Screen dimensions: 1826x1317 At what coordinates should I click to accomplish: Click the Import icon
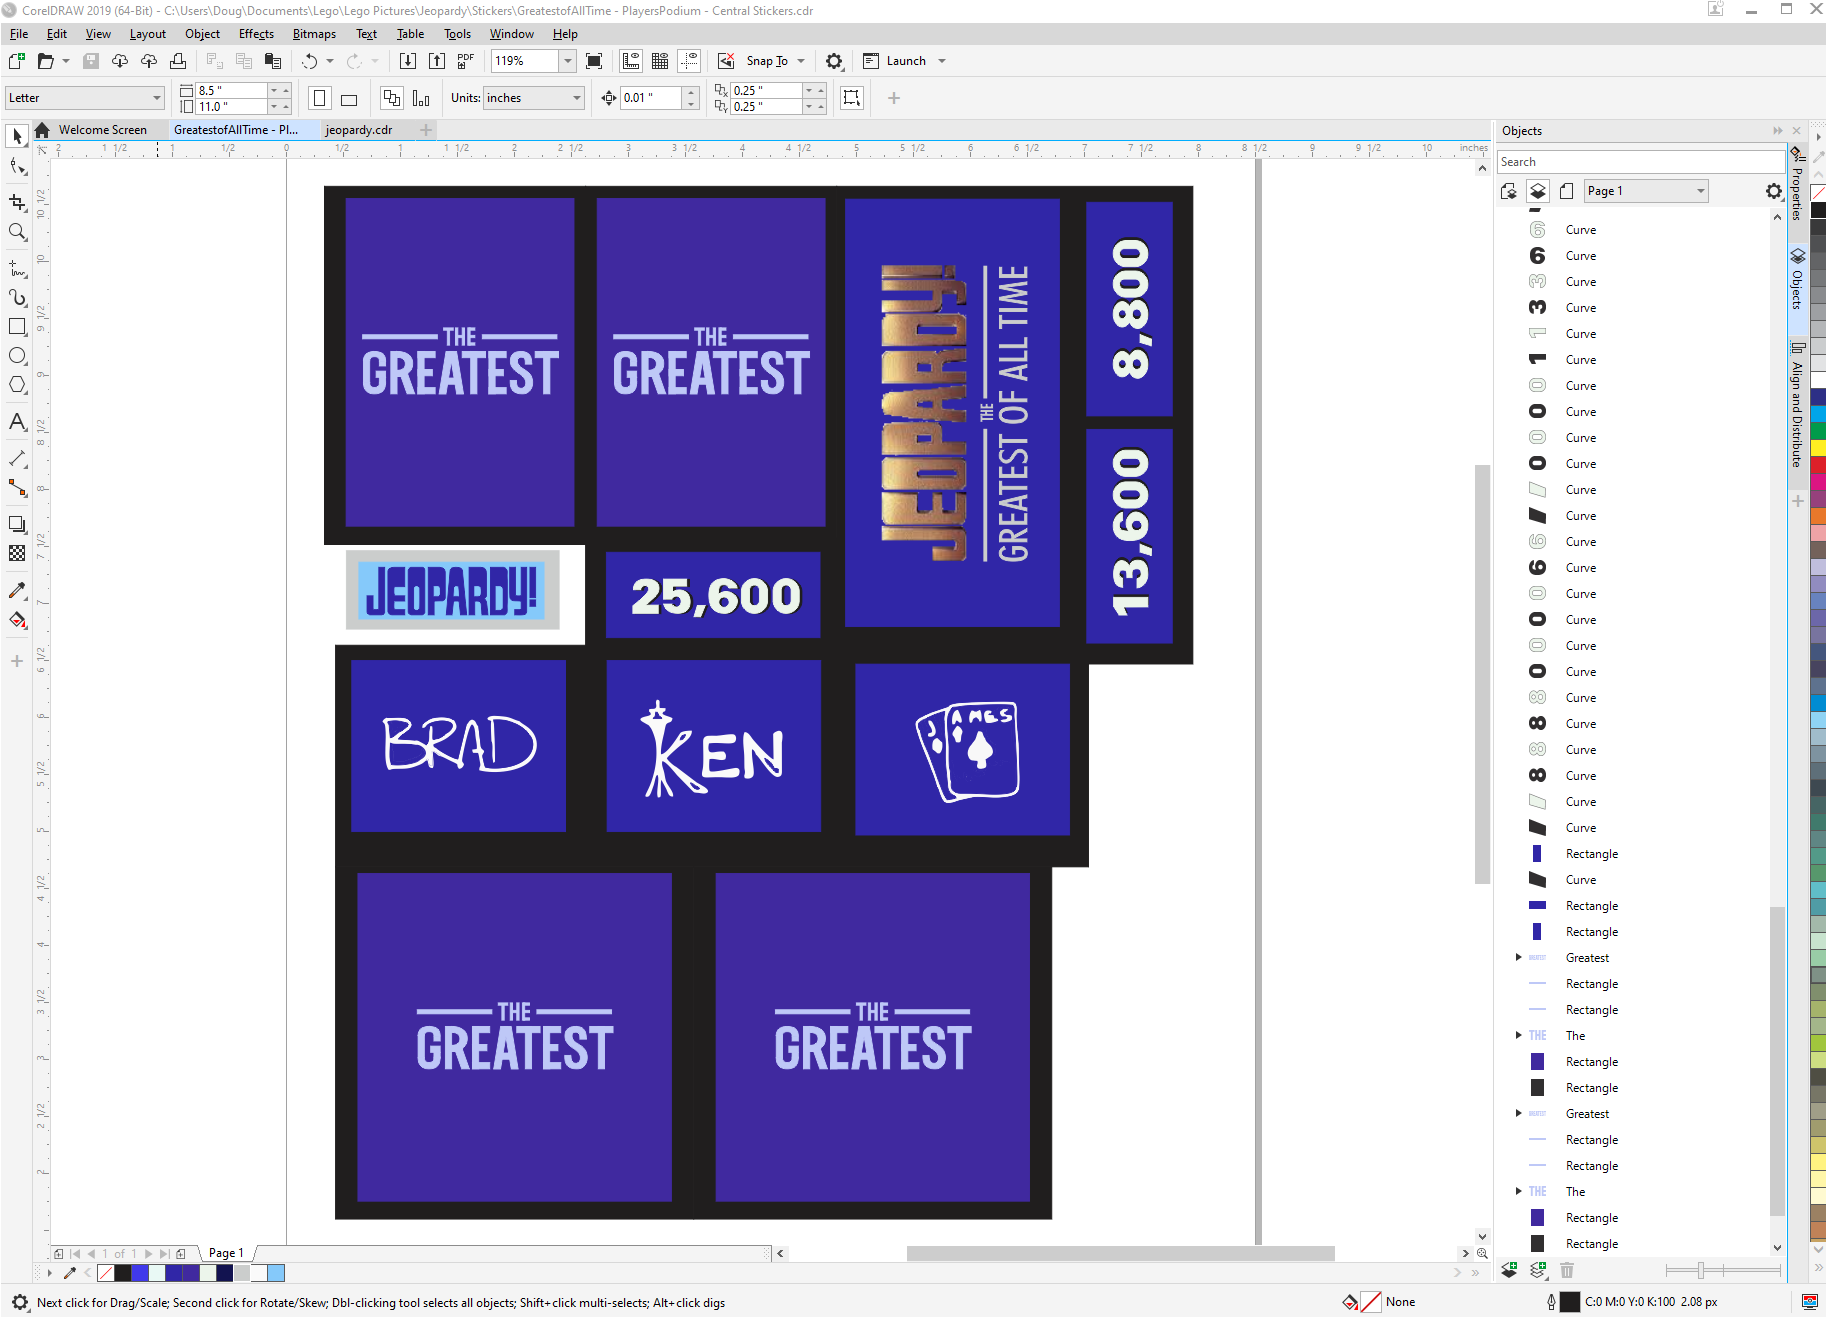[x=408, y=61]
